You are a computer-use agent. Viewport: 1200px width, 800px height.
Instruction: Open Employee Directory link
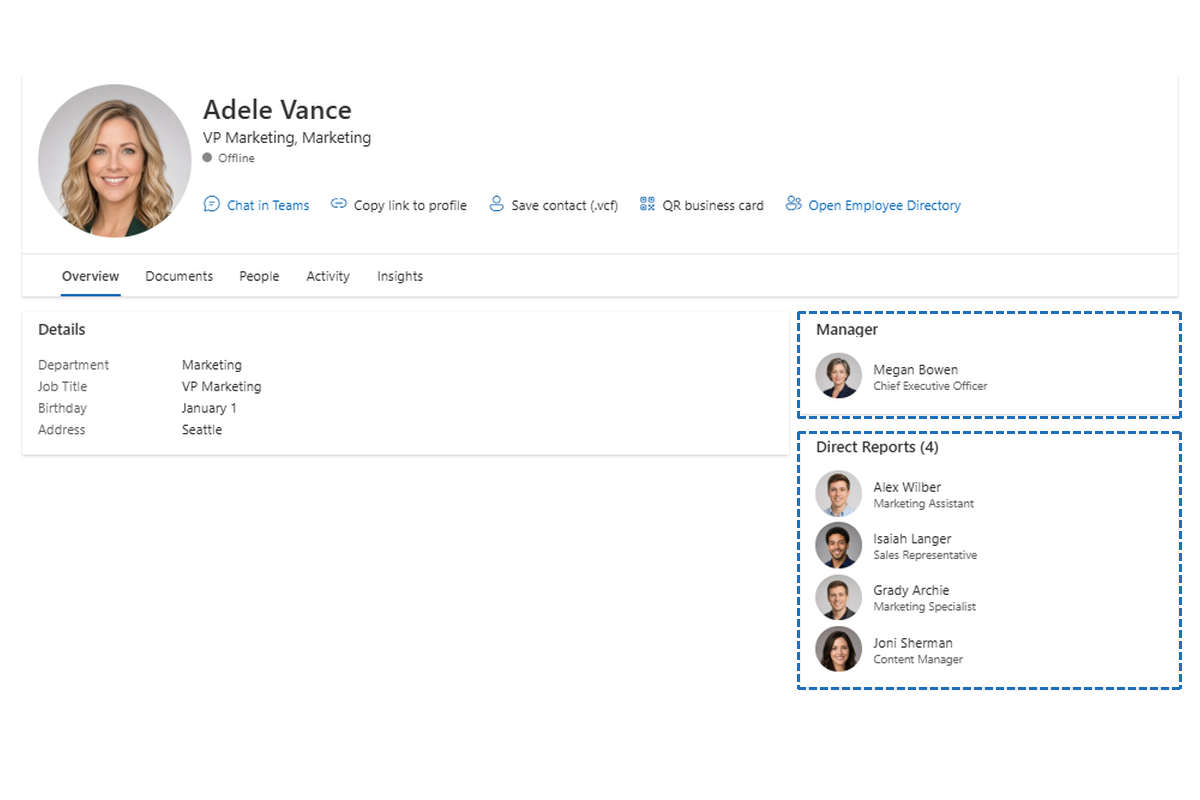pos(884,205)
